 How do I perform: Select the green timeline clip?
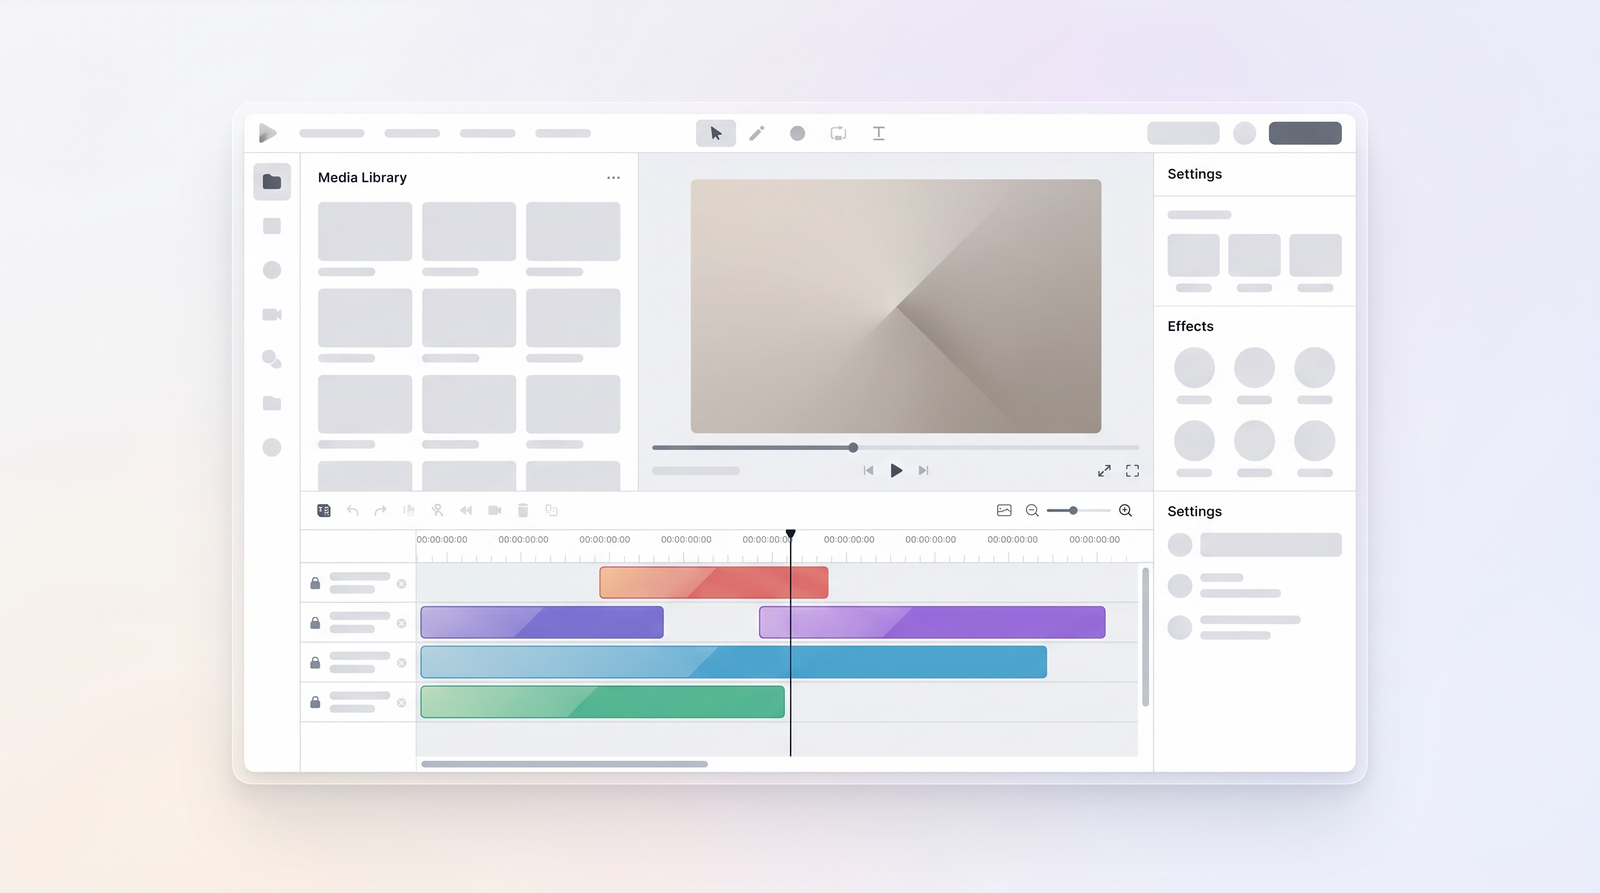pos(602,702)
